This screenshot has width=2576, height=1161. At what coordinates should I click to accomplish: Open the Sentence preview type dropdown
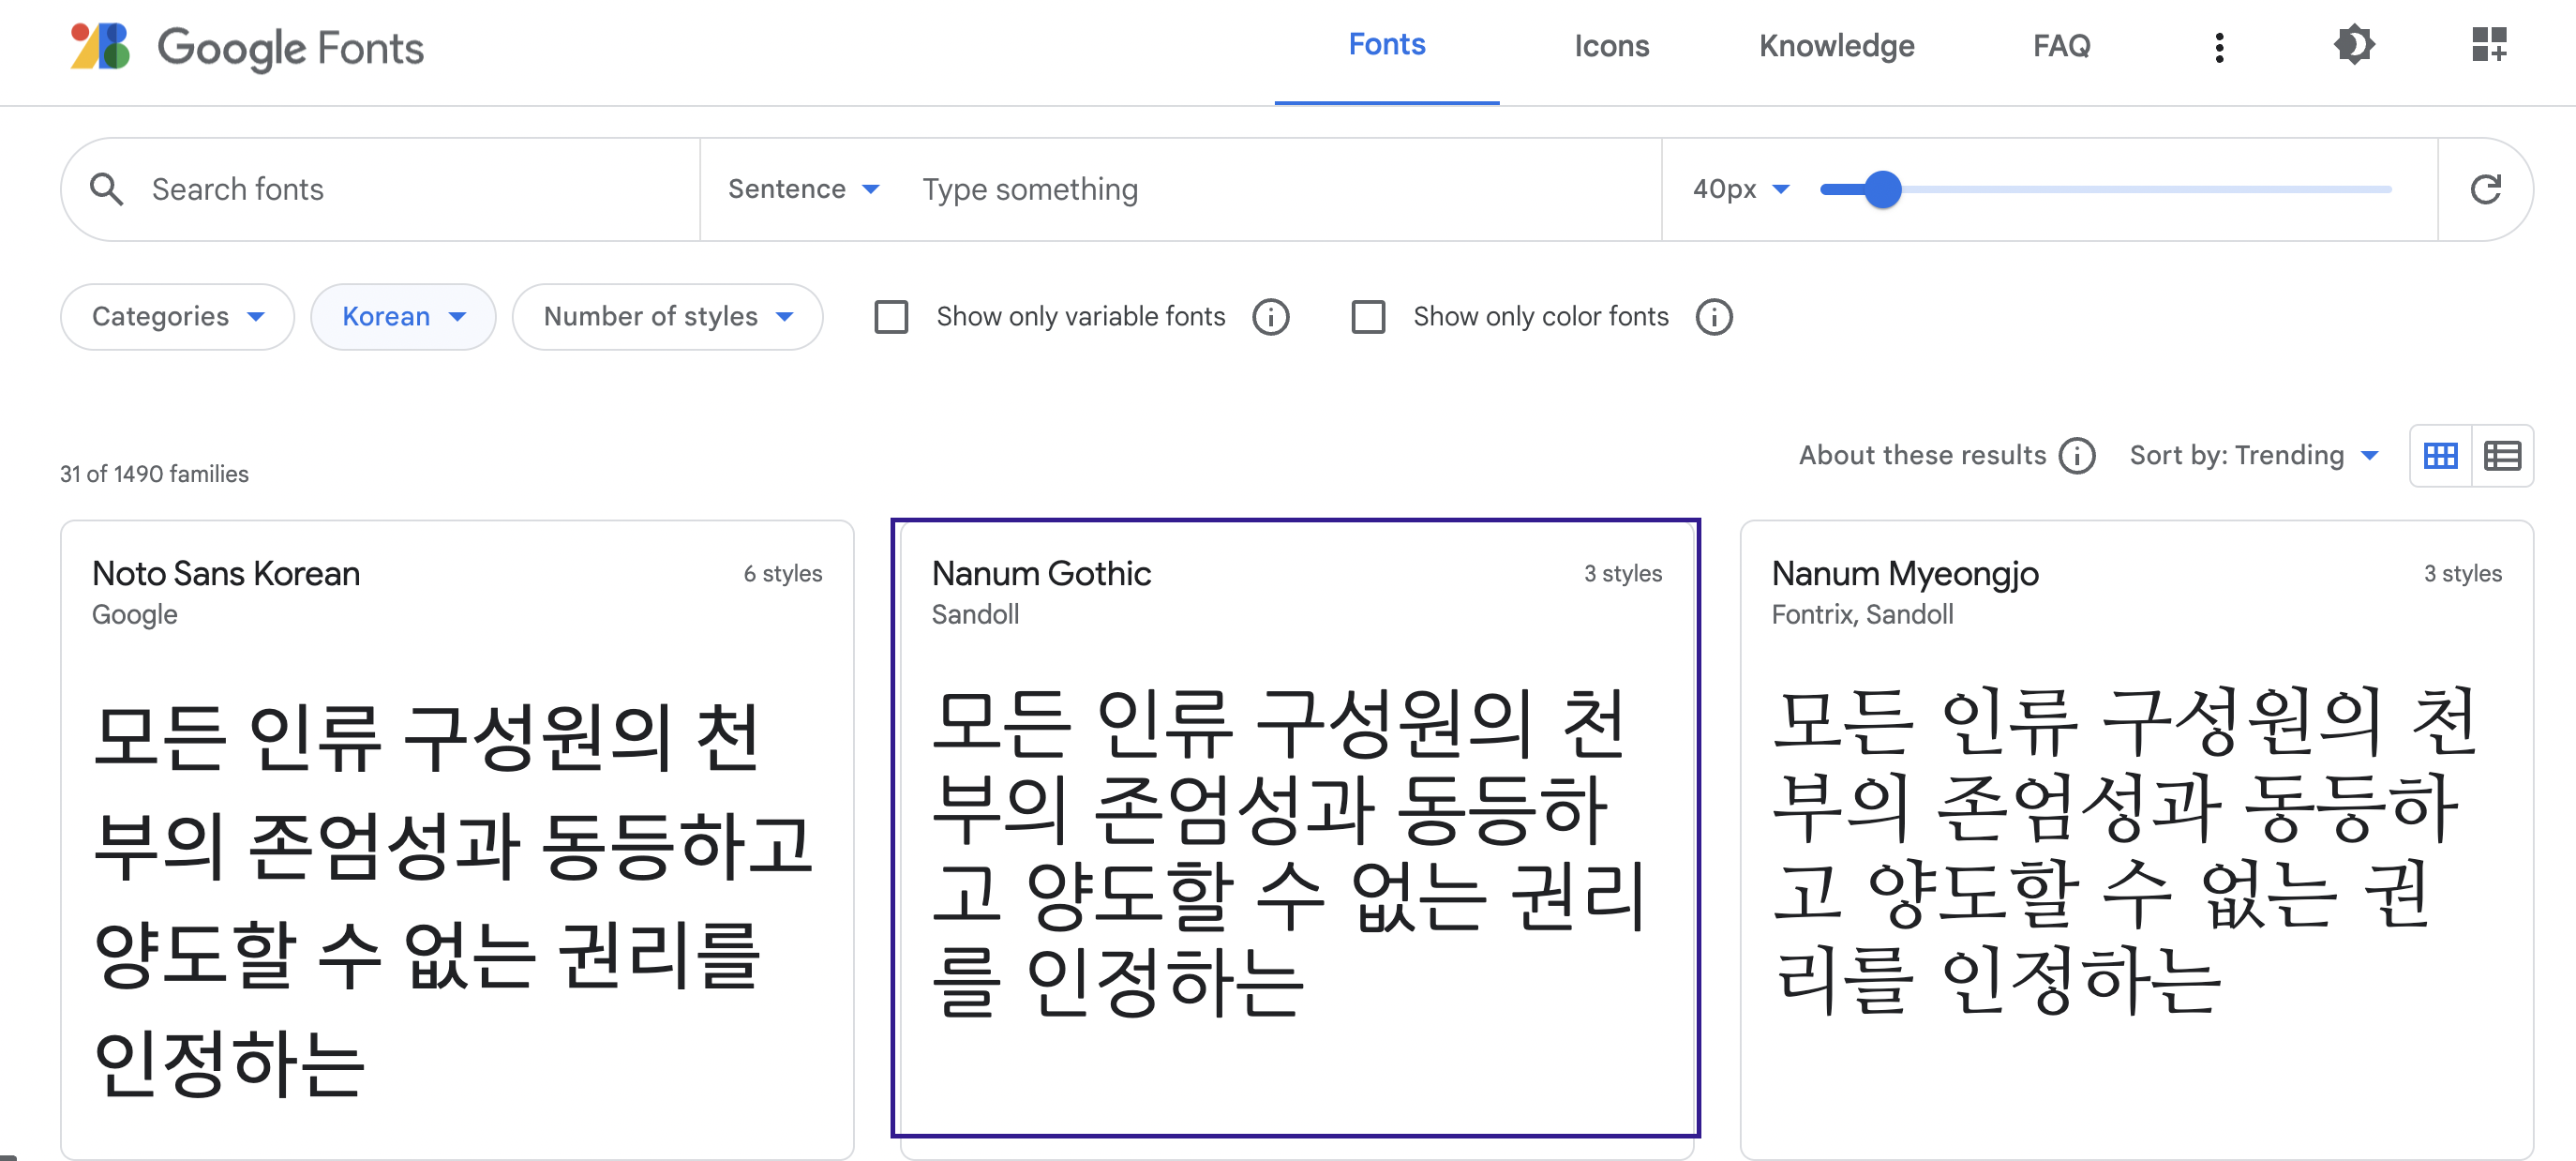[x=803, y=189]
